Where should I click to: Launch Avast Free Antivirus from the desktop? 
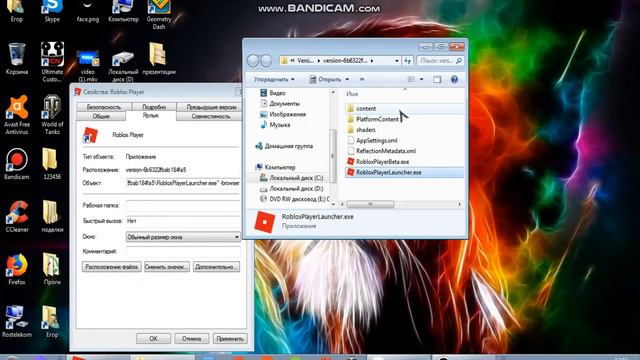[17, 115]
